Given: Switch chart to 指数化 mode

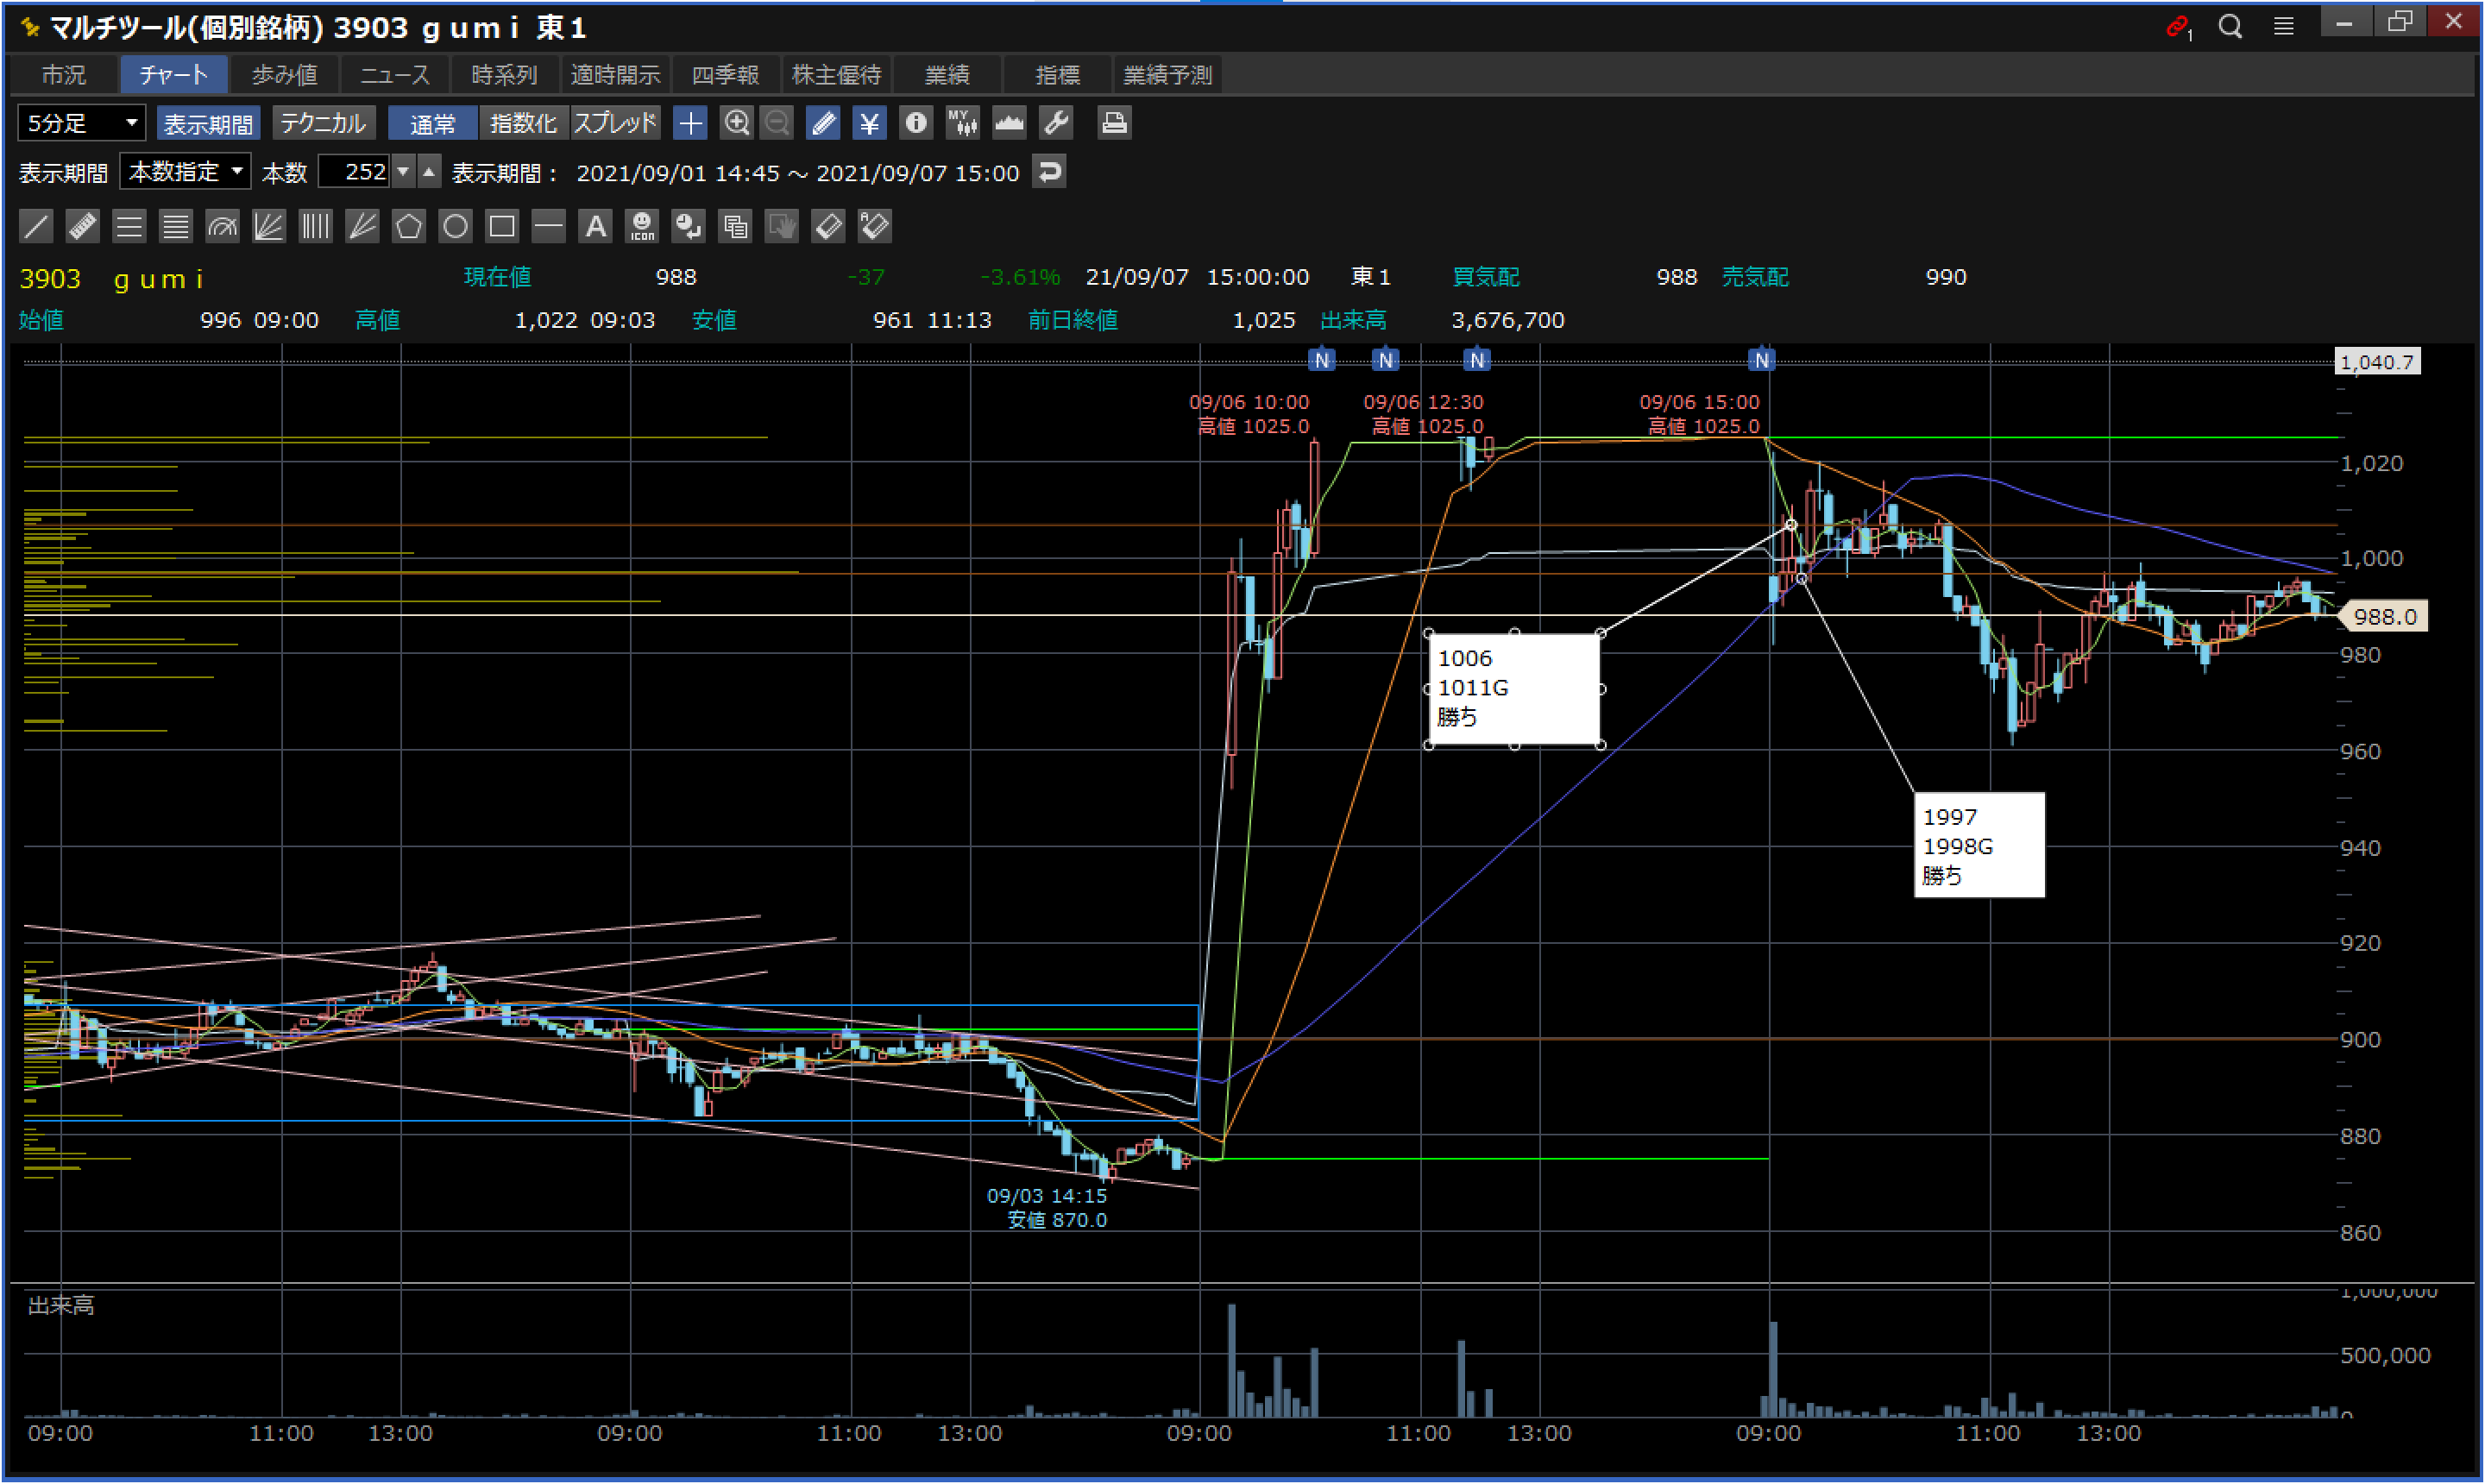Looking at the screenshot, I should [x=523, y=123].
